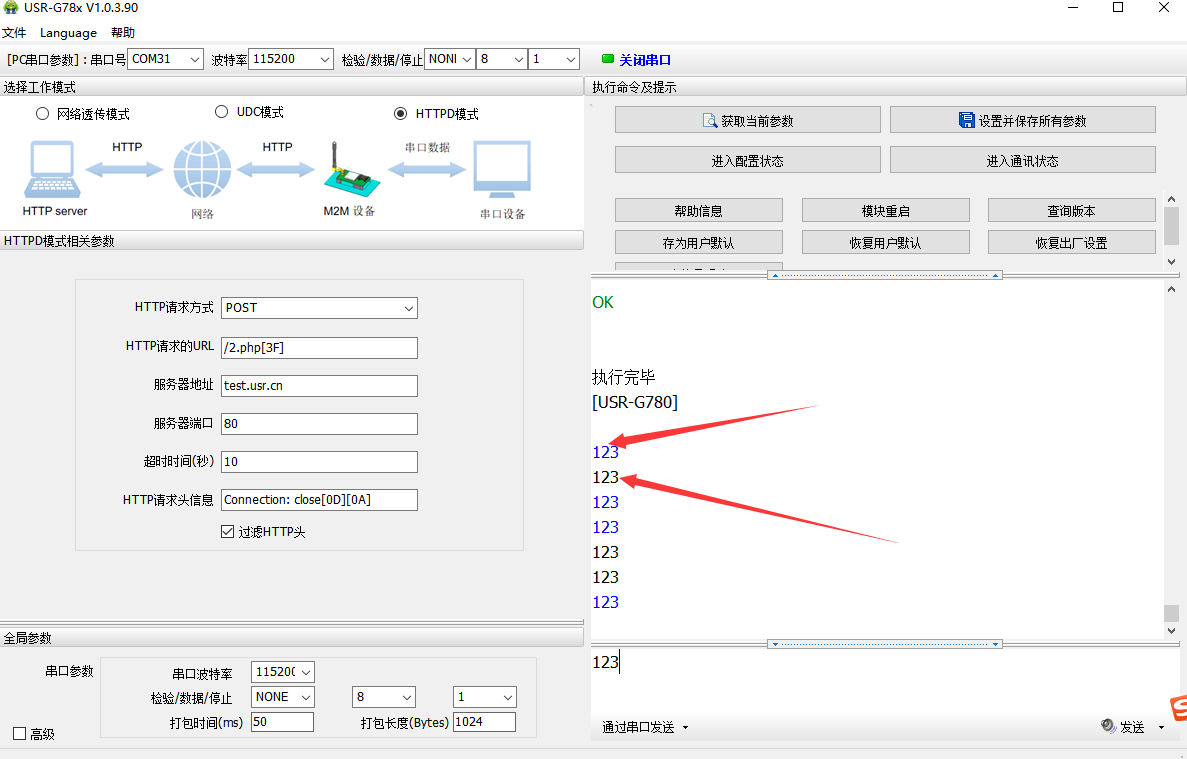Image resolution: width=1187 pixels, height=759 pixels.
Task: Click the HTTP server laptop icon
Action: [x=52, y=170]
